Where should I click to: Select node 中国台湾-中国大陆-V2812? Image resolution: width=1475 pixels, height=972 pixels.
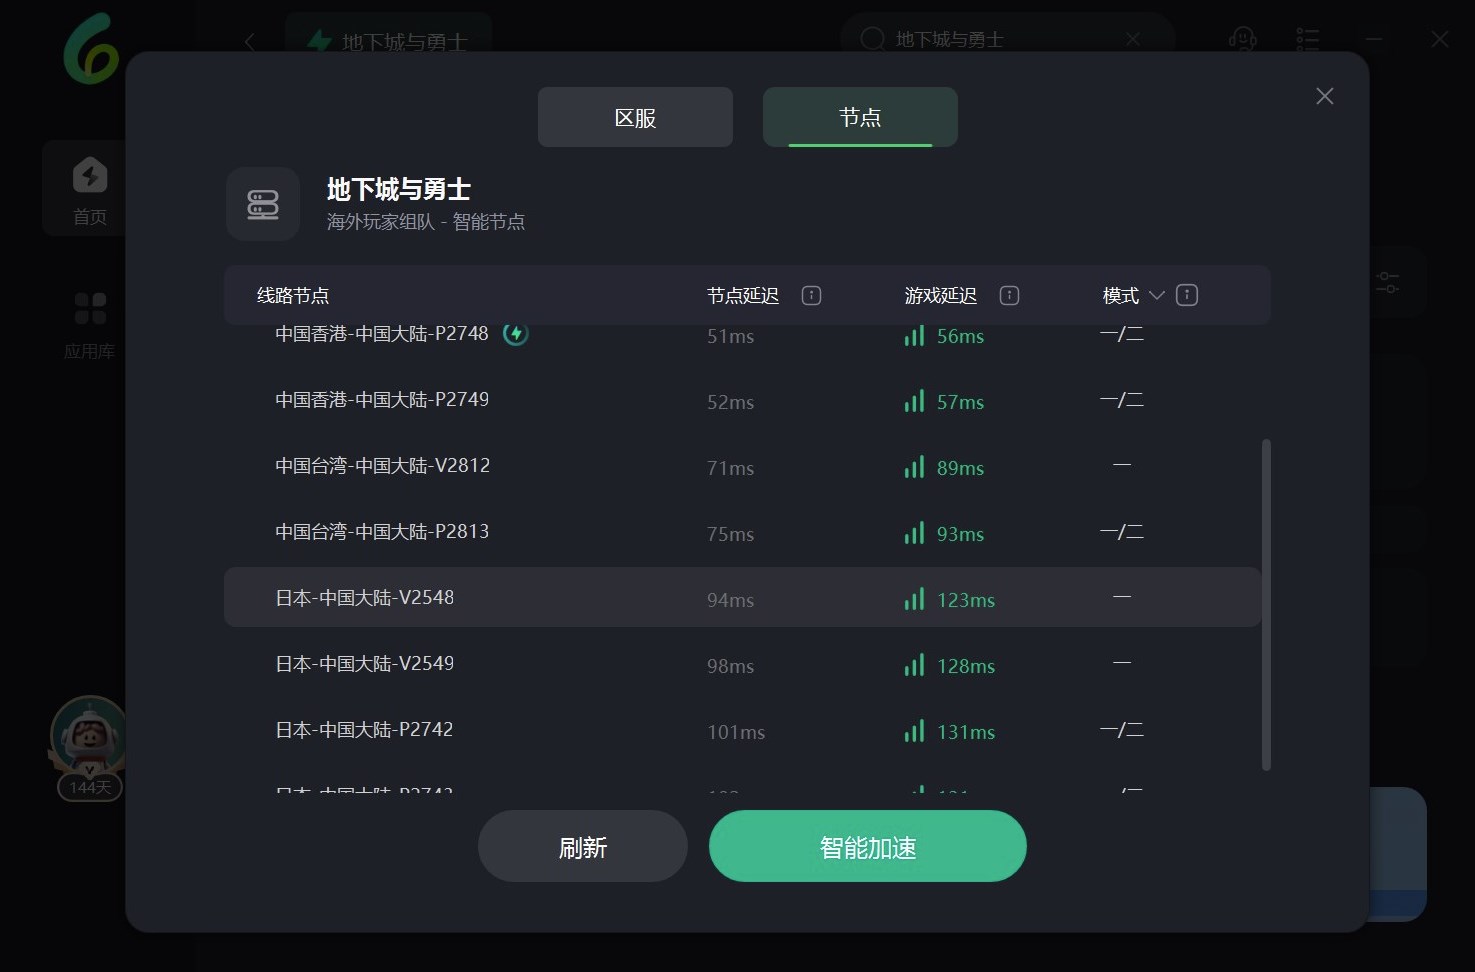coord(382,466)
